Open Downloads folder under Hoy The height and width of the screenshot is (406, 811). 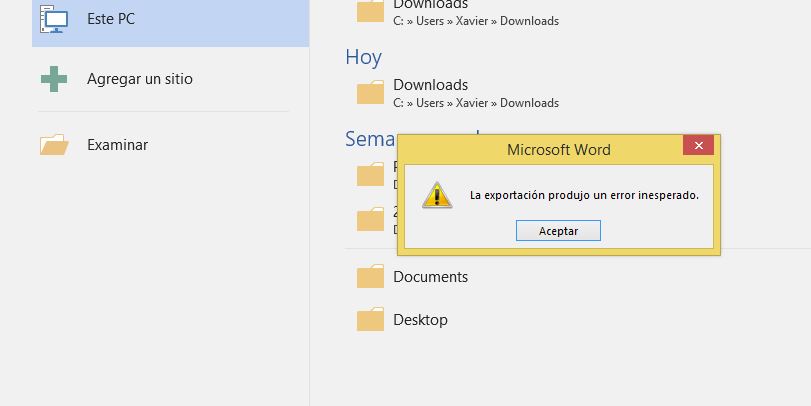pyautogui.click(x=430, y=85)
